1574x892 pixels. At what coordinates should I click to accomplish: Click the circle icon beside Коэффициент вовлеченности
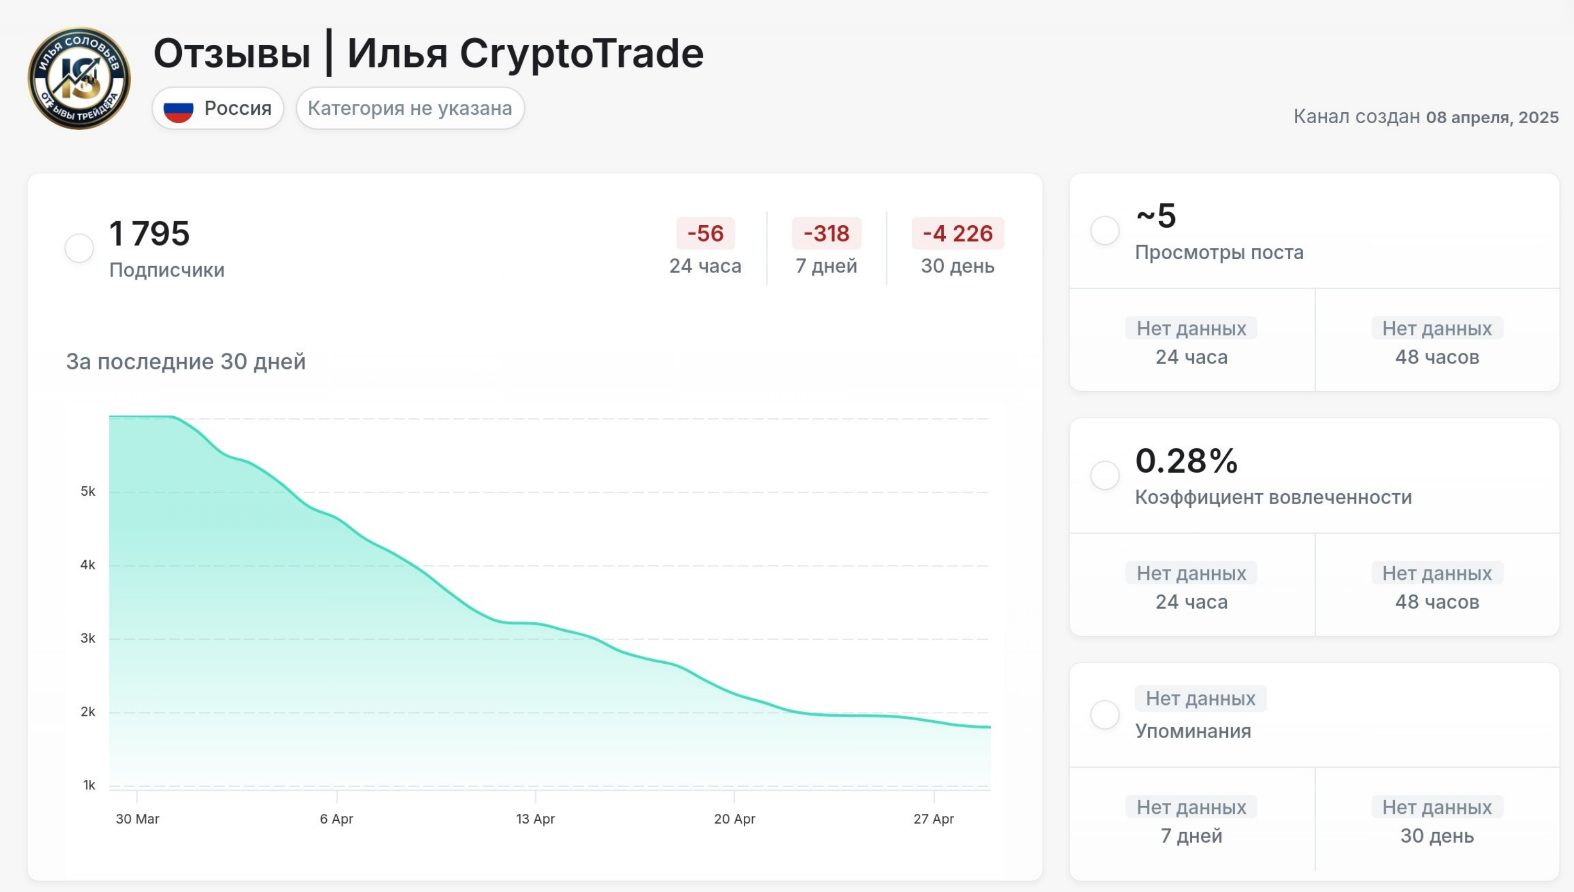(1104, 475)
